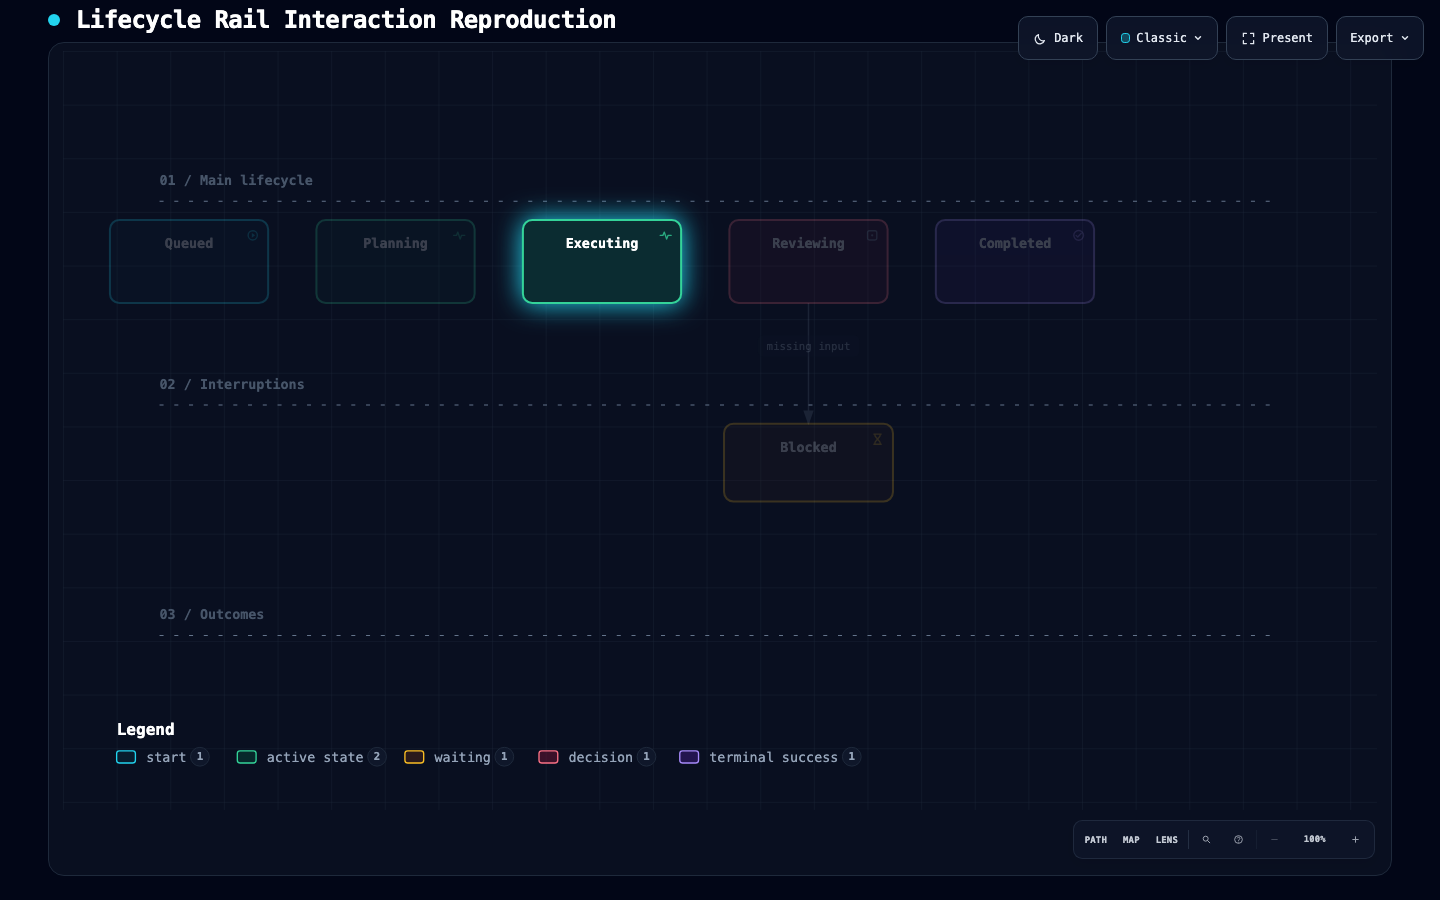Viewport: 1440px width, 900px height.
Task: Open the Classic style dropdown
Action: 1162,38
